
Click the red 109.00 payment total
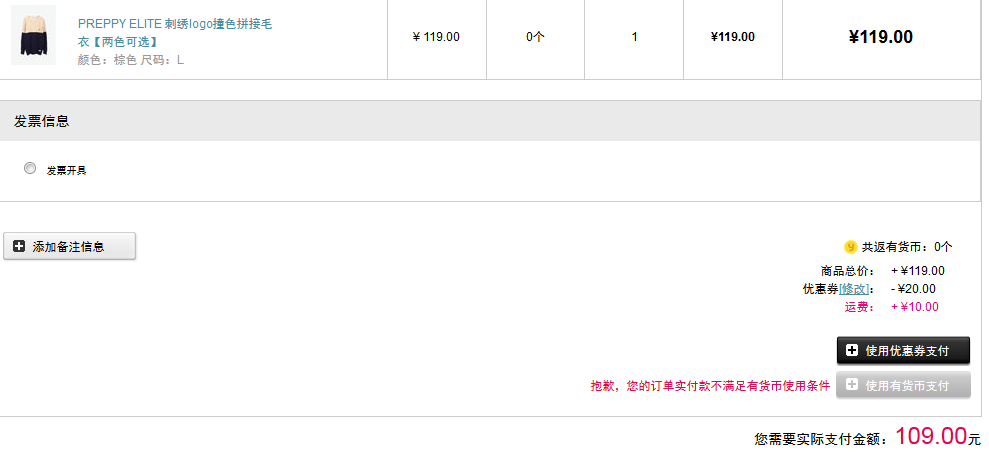[x=931, y=435]
